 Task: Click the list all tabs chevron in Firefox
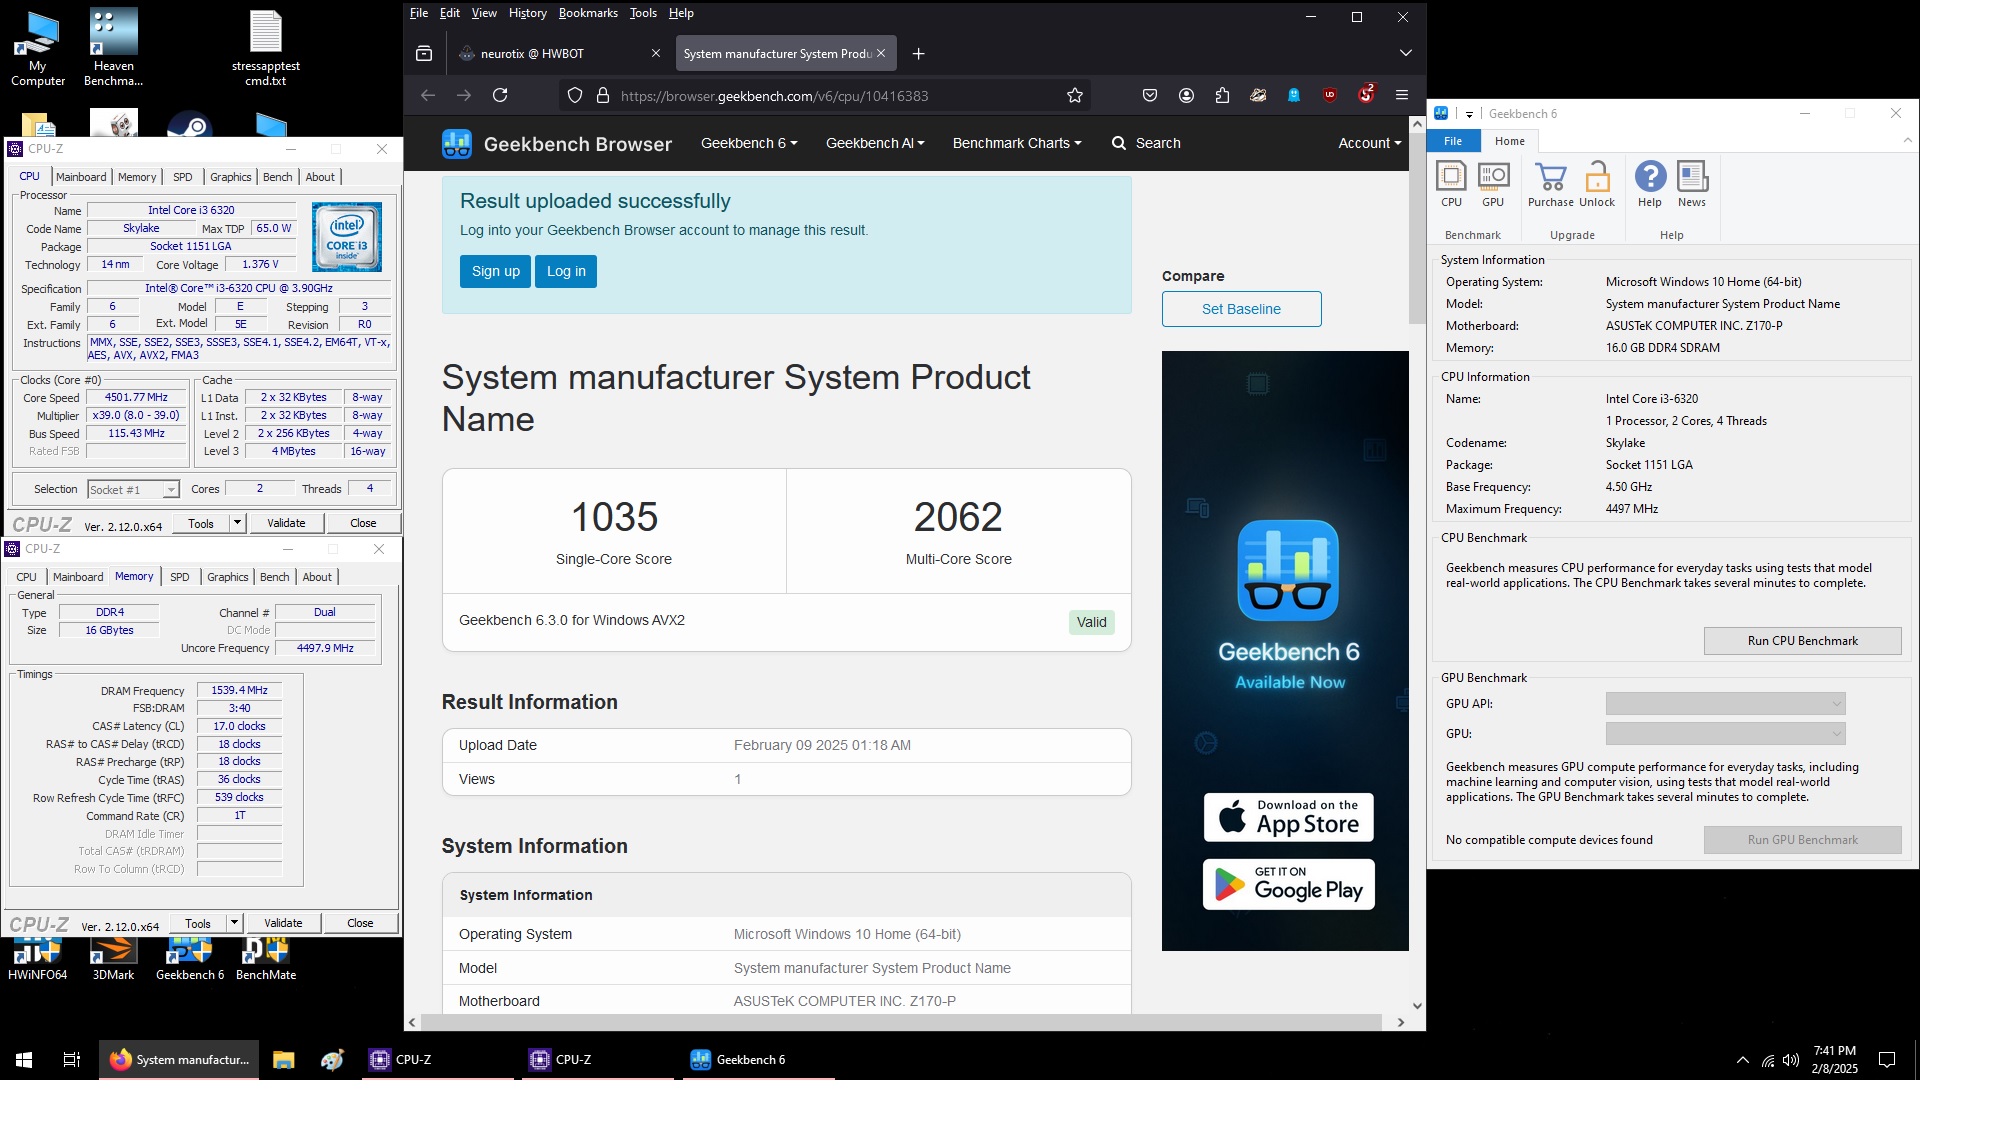[x=1405, y=53]
